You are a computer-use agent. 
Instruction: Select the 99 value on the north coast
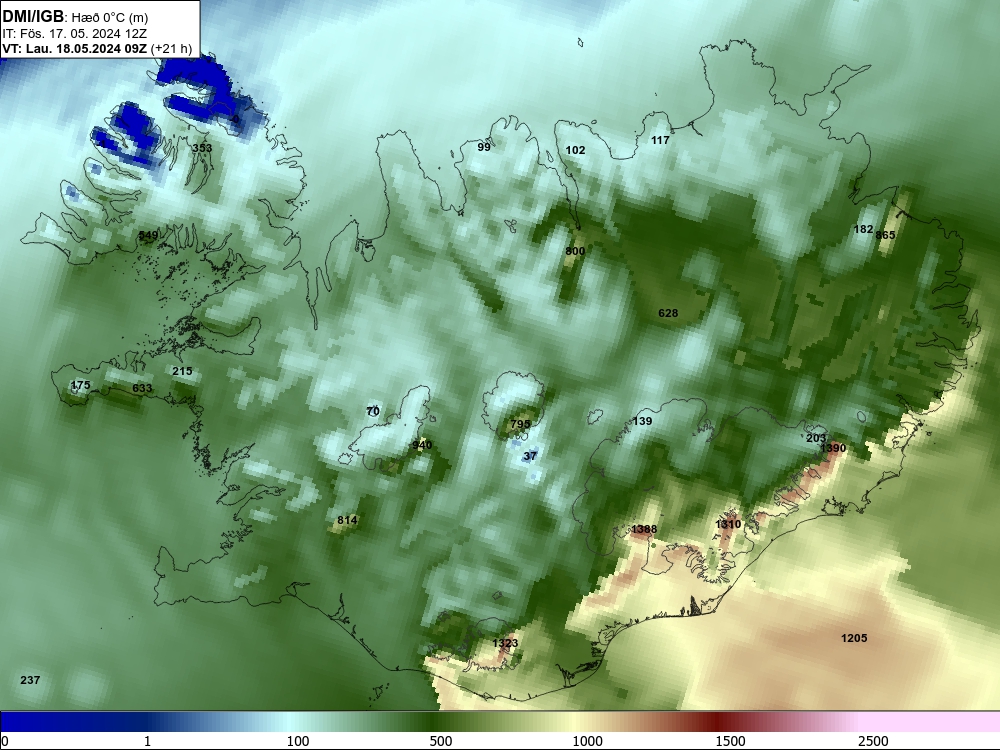(484, 147)
